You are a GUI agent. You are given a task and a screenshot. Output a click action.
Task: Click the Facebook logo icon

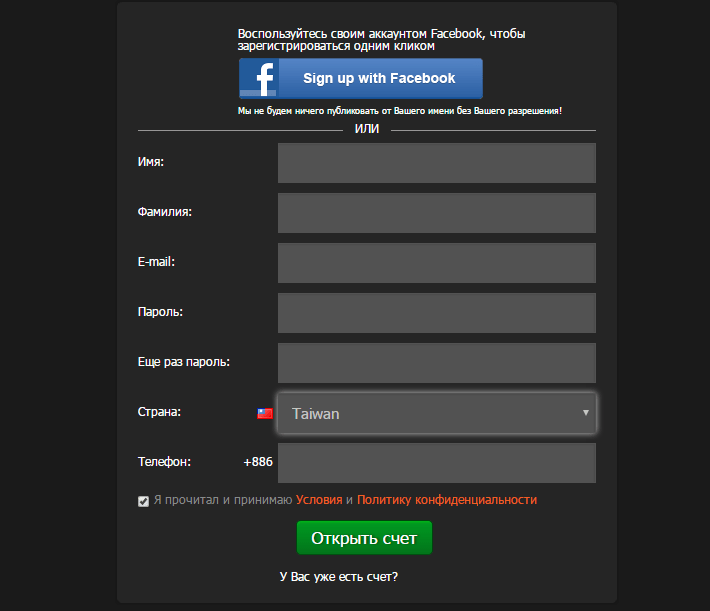tap(259, 78)
